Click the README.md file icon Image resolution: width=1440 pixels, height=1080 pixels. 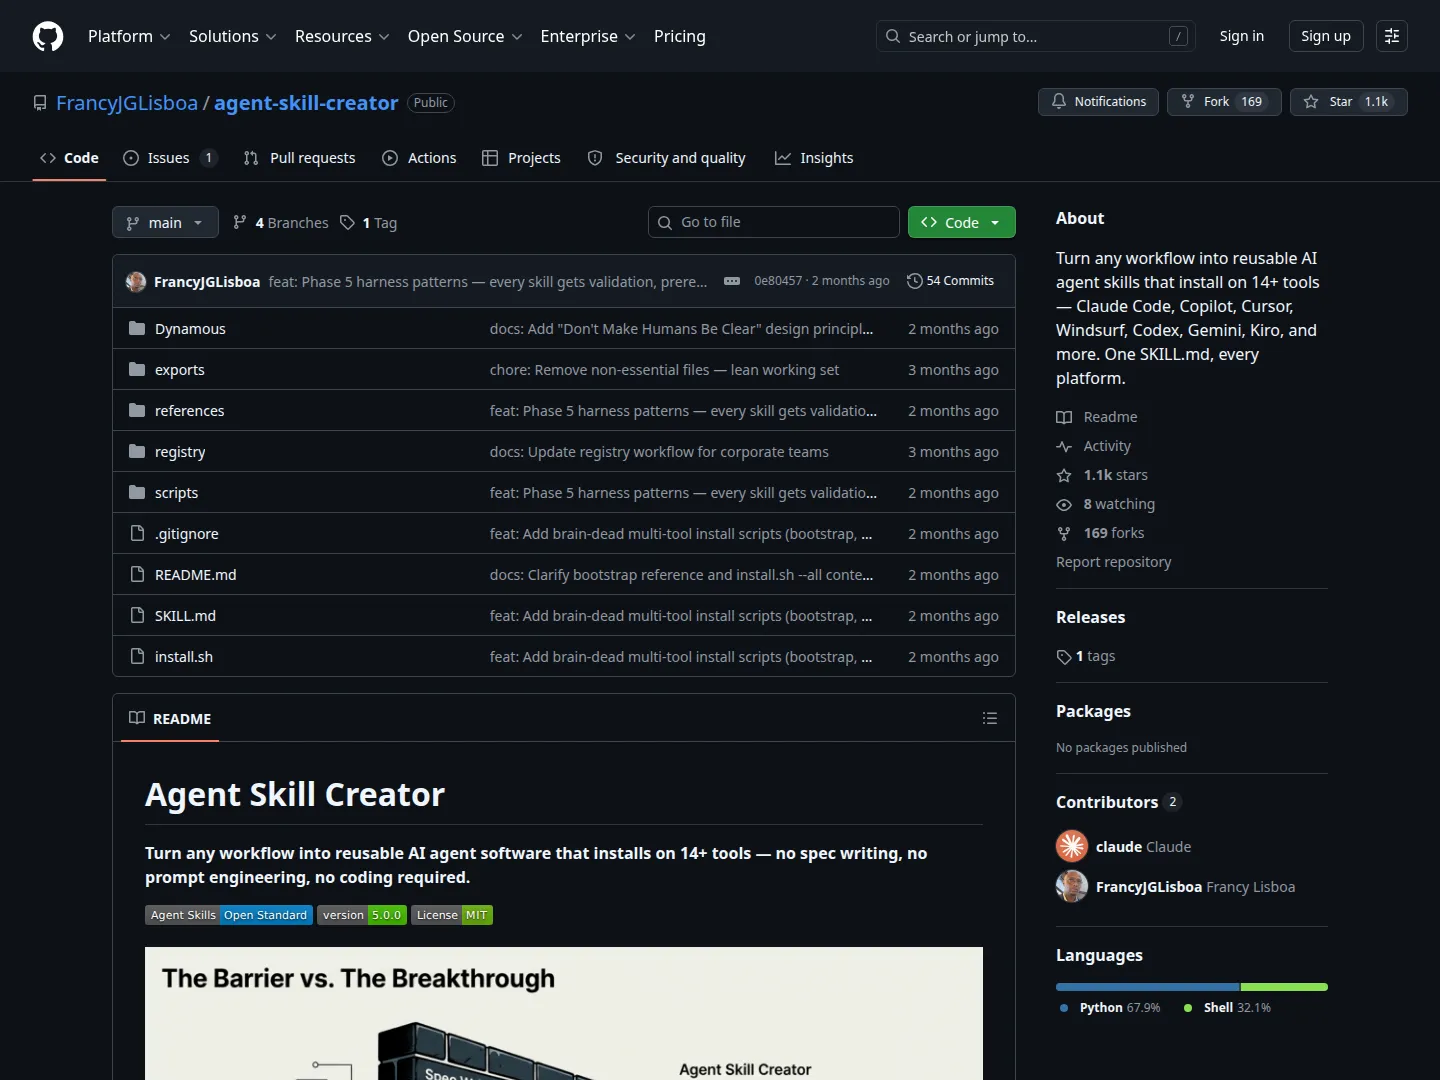(x=137, y=575)
